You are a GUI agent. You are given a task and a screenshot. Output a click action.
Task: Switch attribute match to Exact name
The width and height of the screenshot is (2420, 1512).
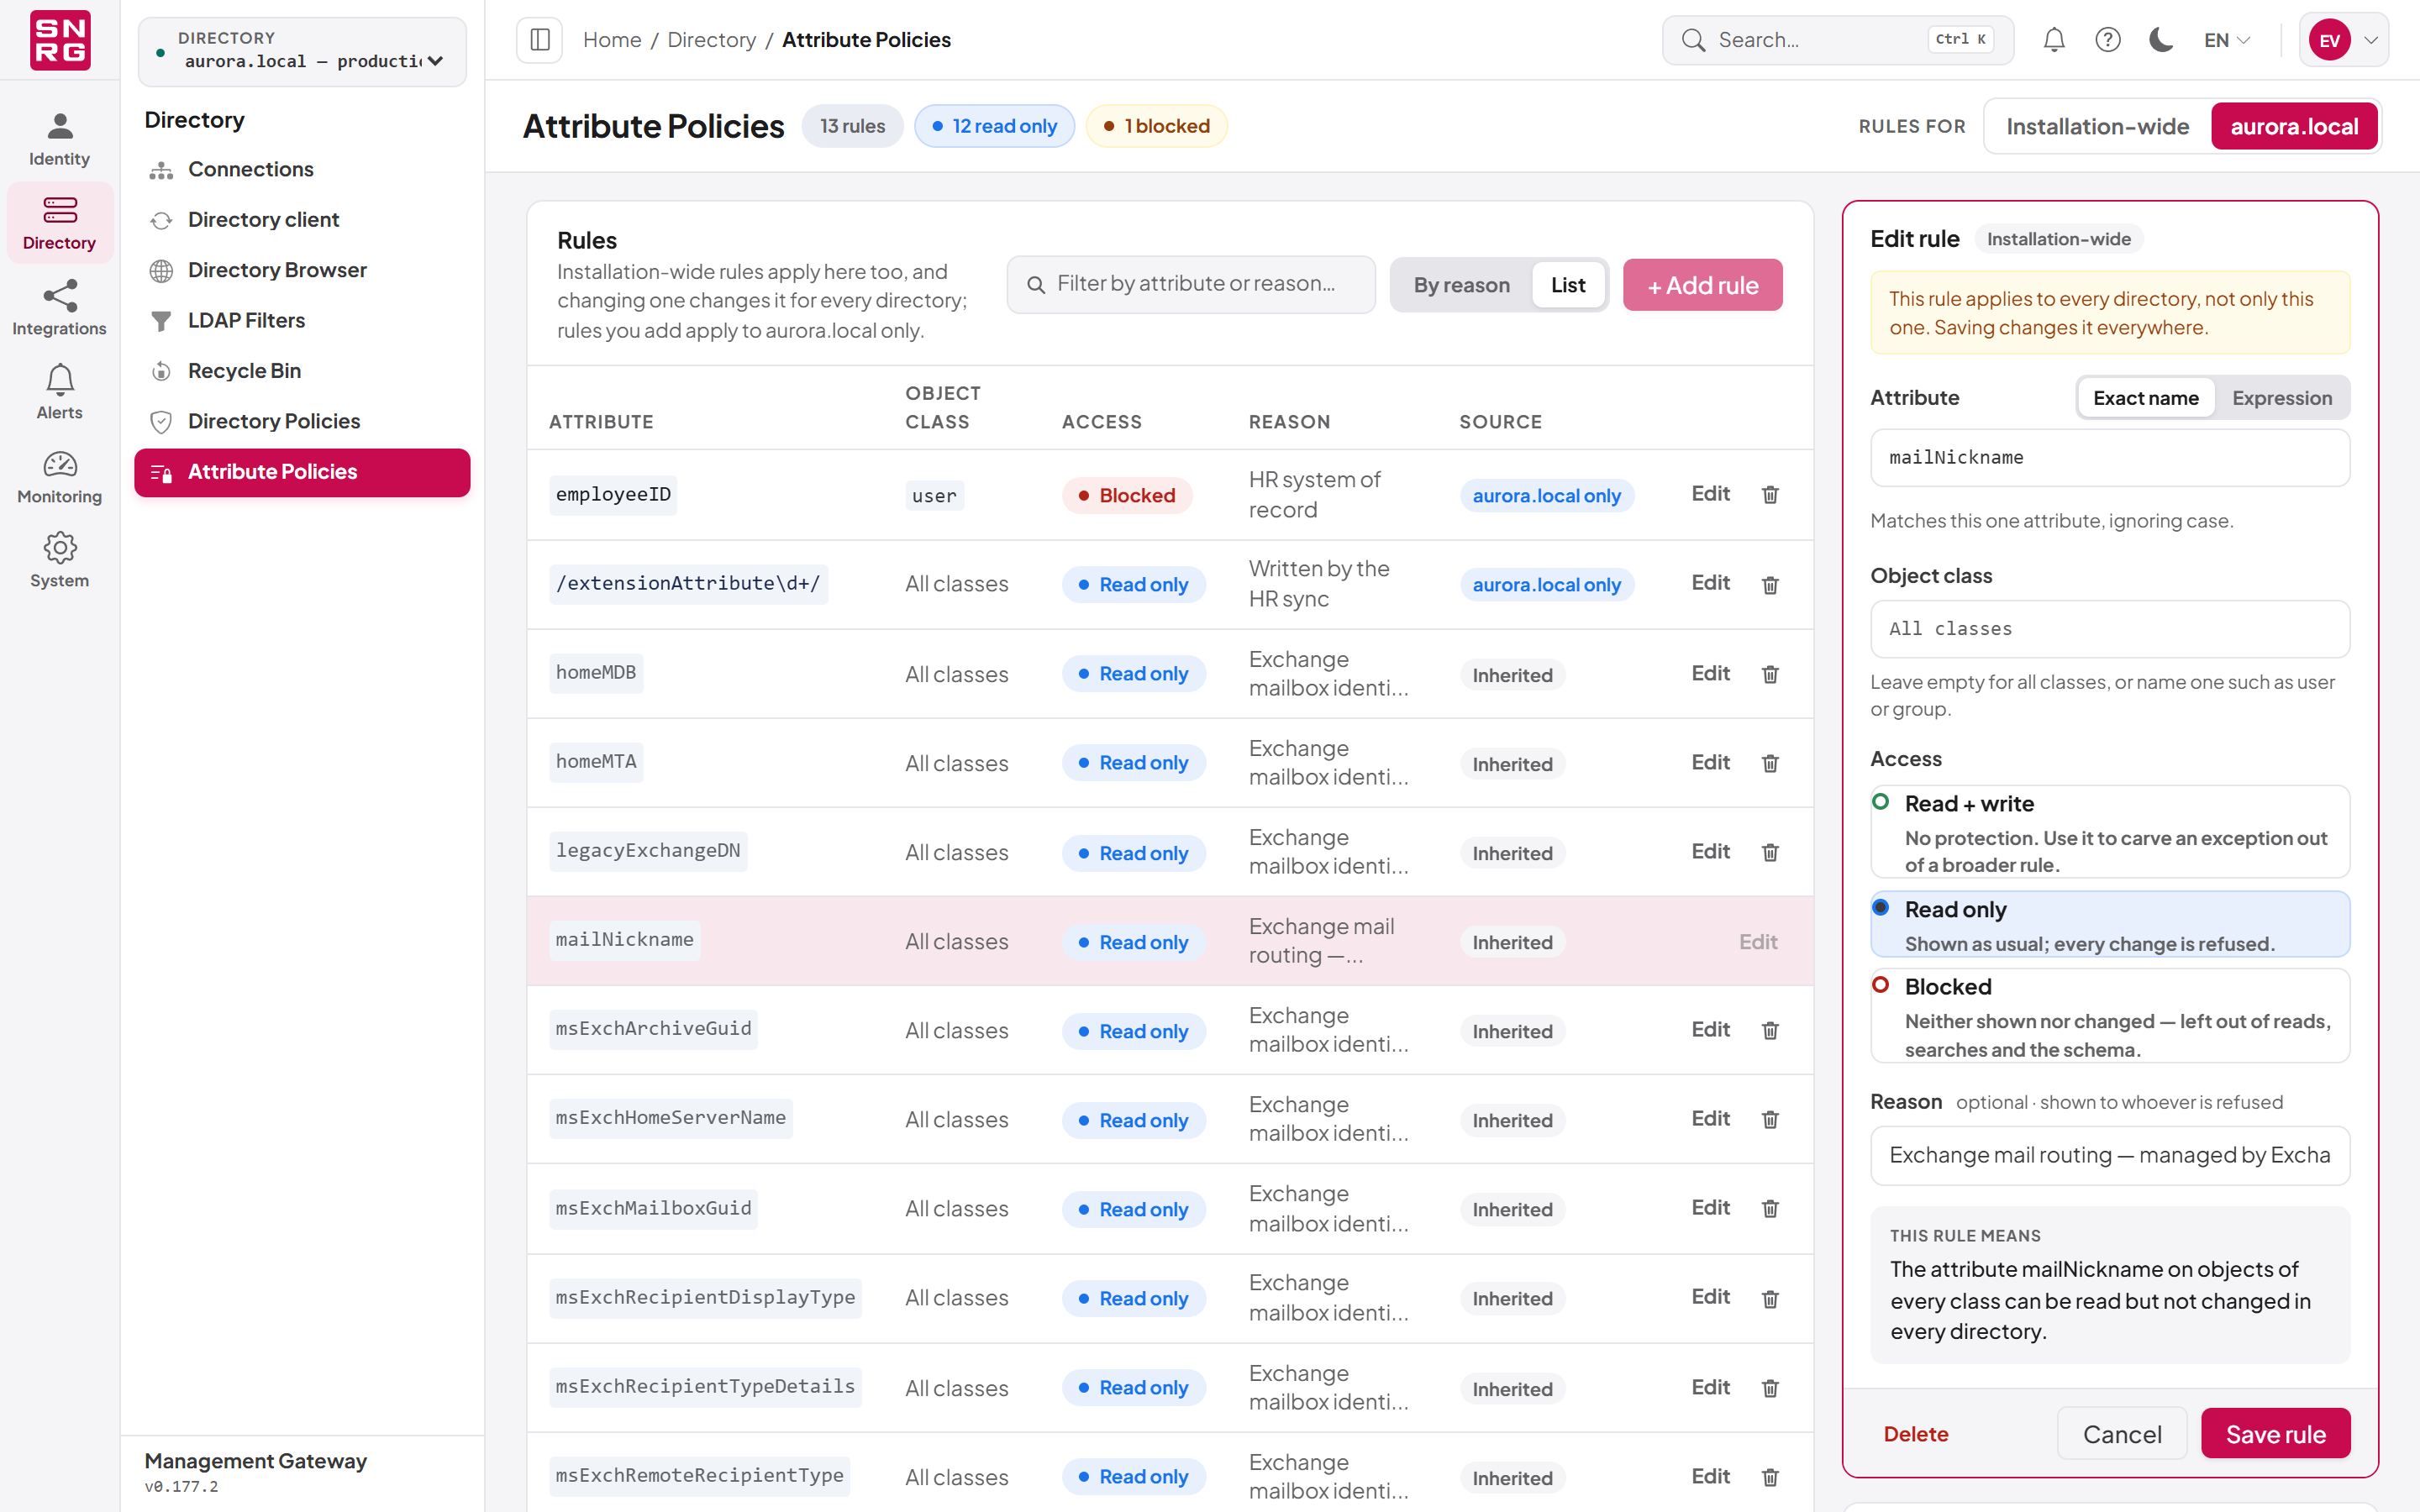click(x=2146, y=398)
